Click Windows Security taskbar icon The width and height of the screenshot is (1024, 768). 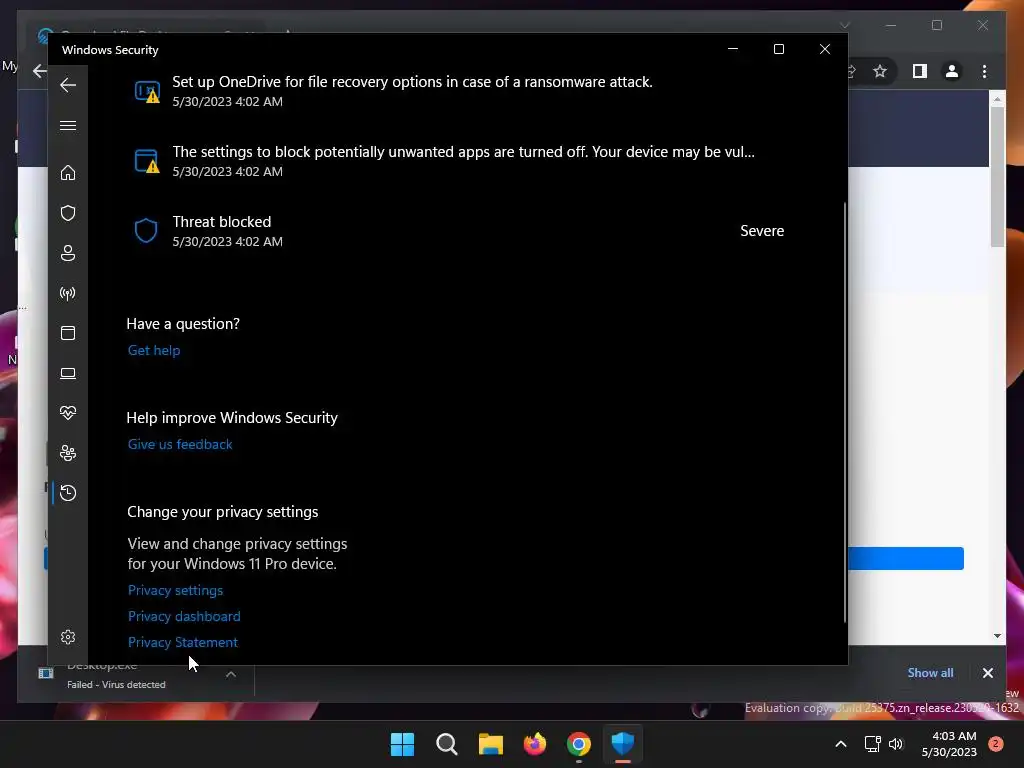point(622,744)
